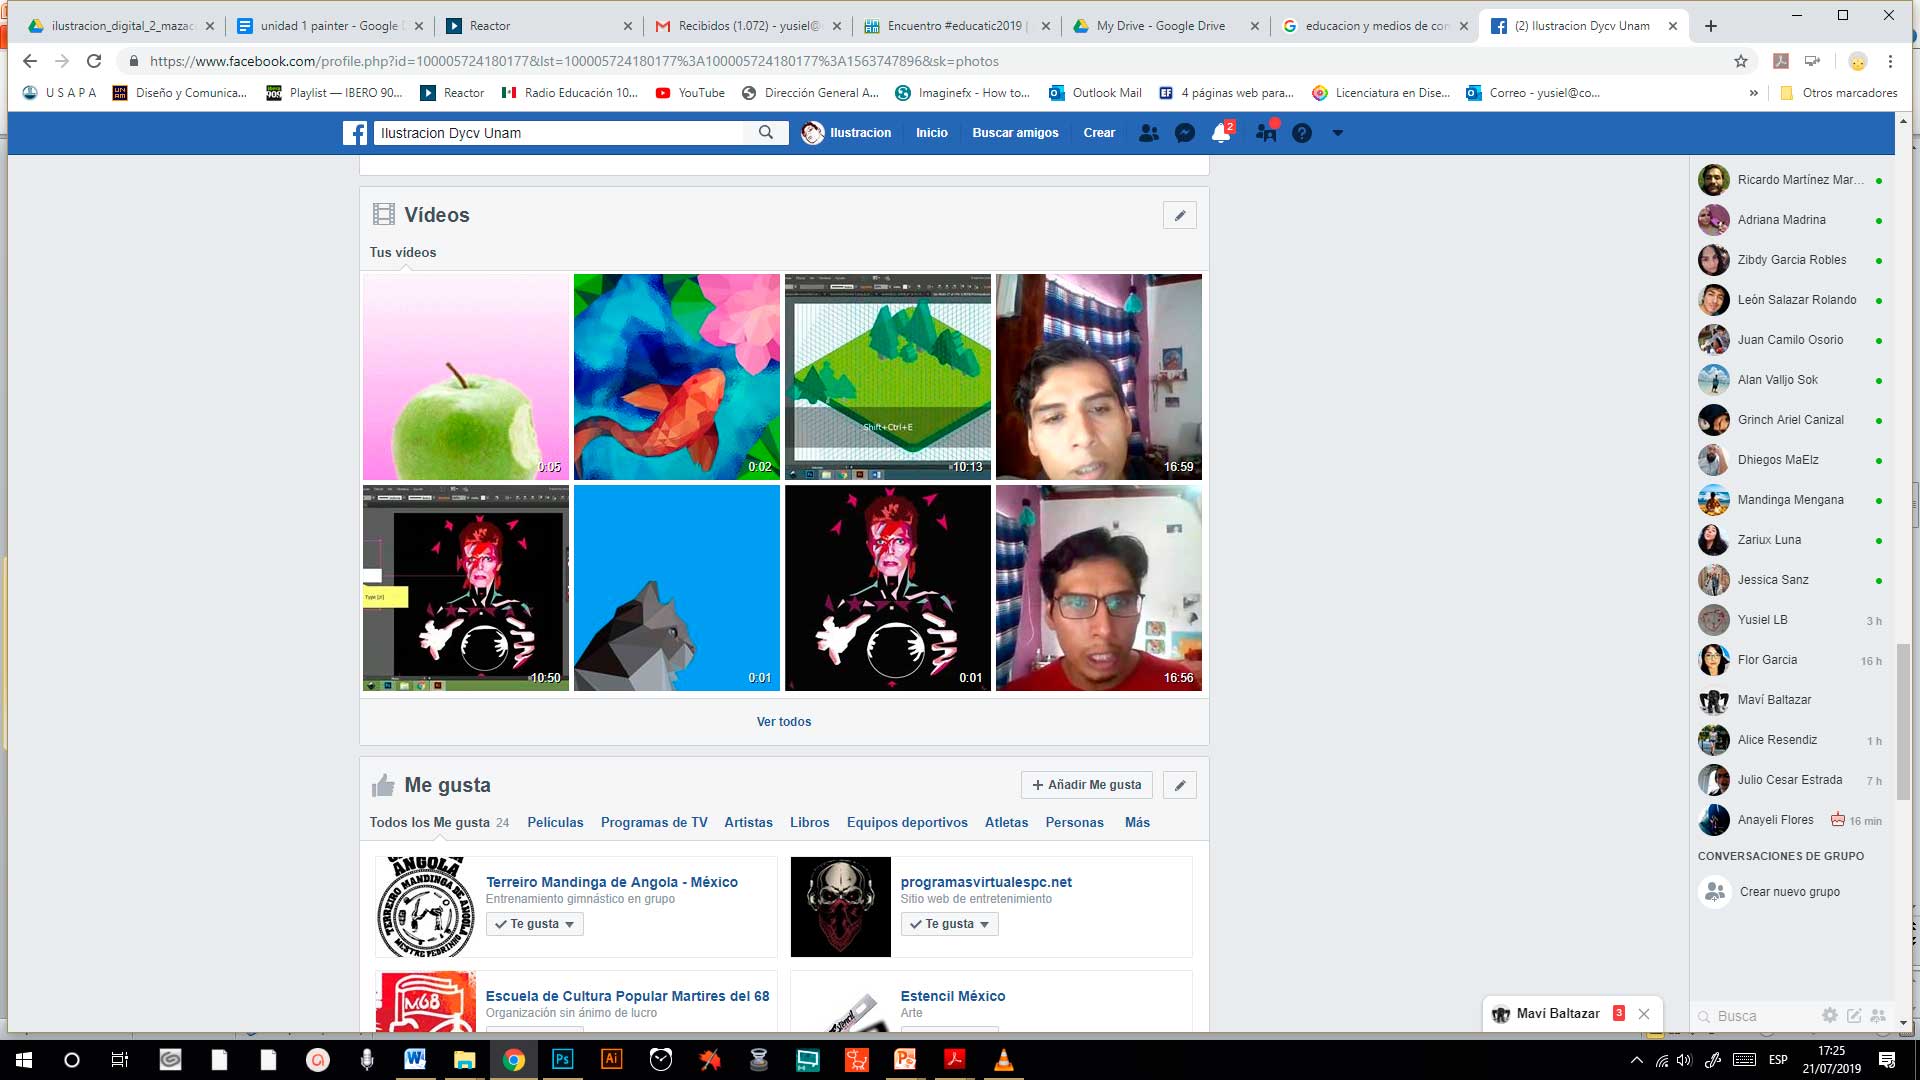Switch to Recibidos Gmail tab
This screenshot has width=1920, height=1080.
tap(749, 26)
